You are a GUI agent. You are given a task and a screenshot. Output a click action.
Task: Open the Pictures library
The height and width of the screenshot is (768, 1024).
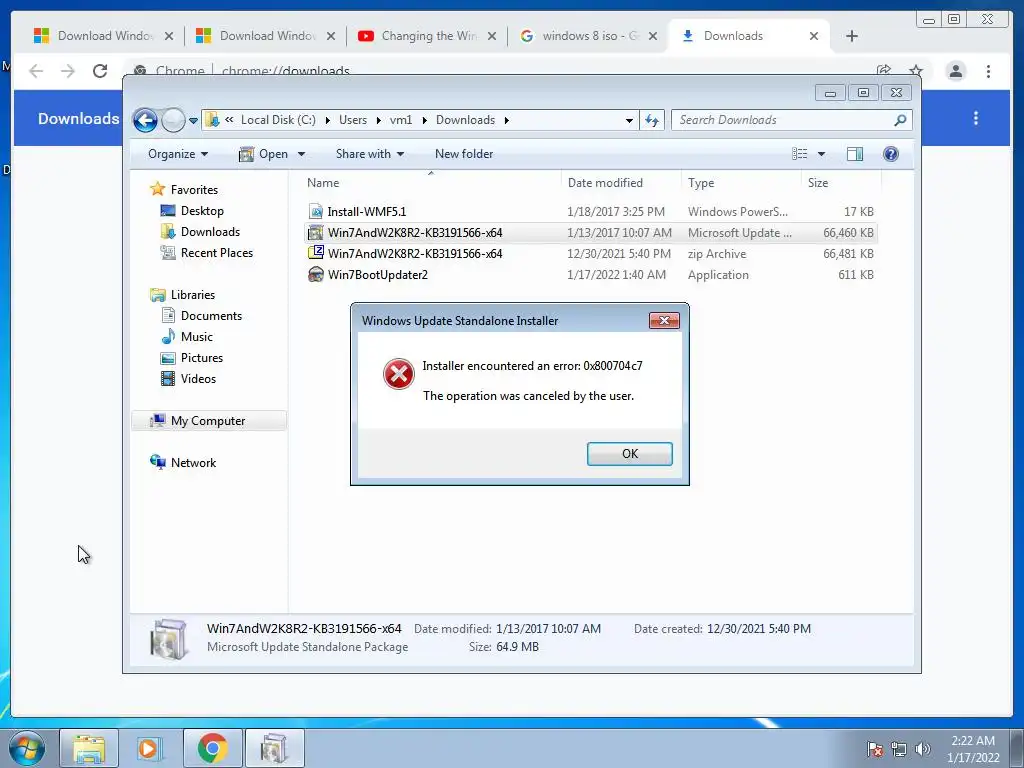click(202, 357)
